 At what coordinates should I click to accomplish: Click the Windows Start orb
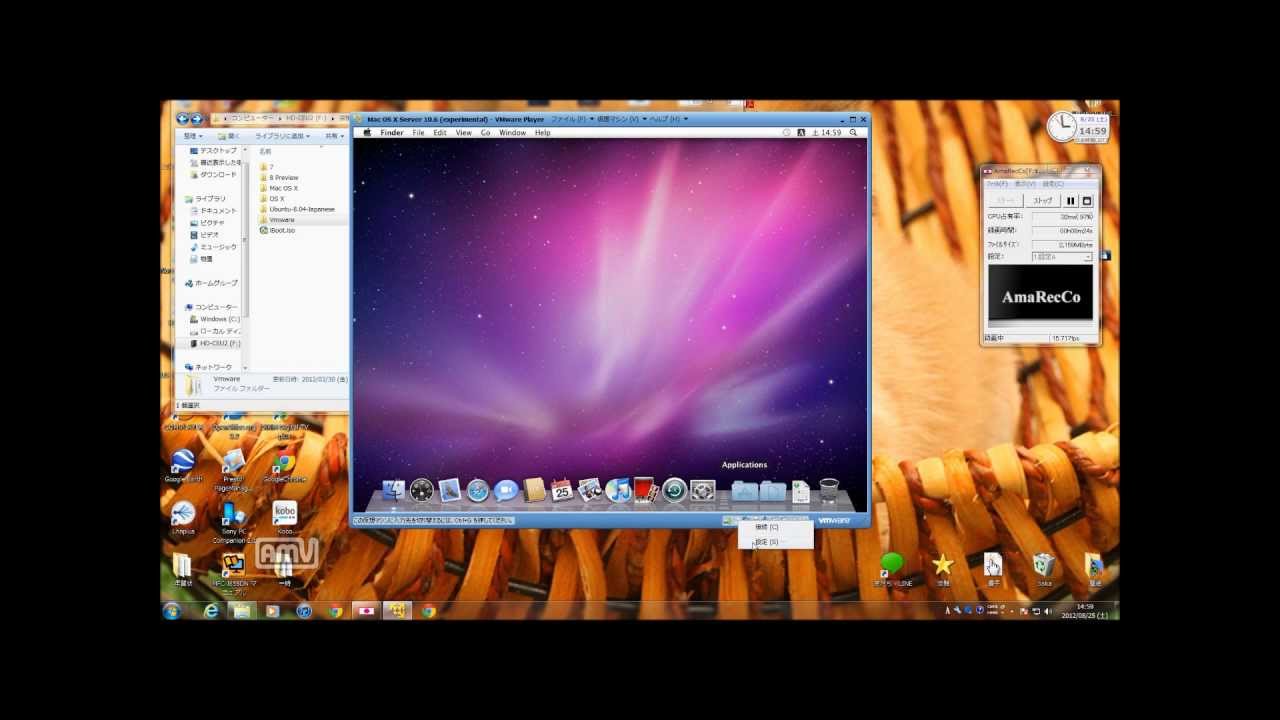point(172,610)
